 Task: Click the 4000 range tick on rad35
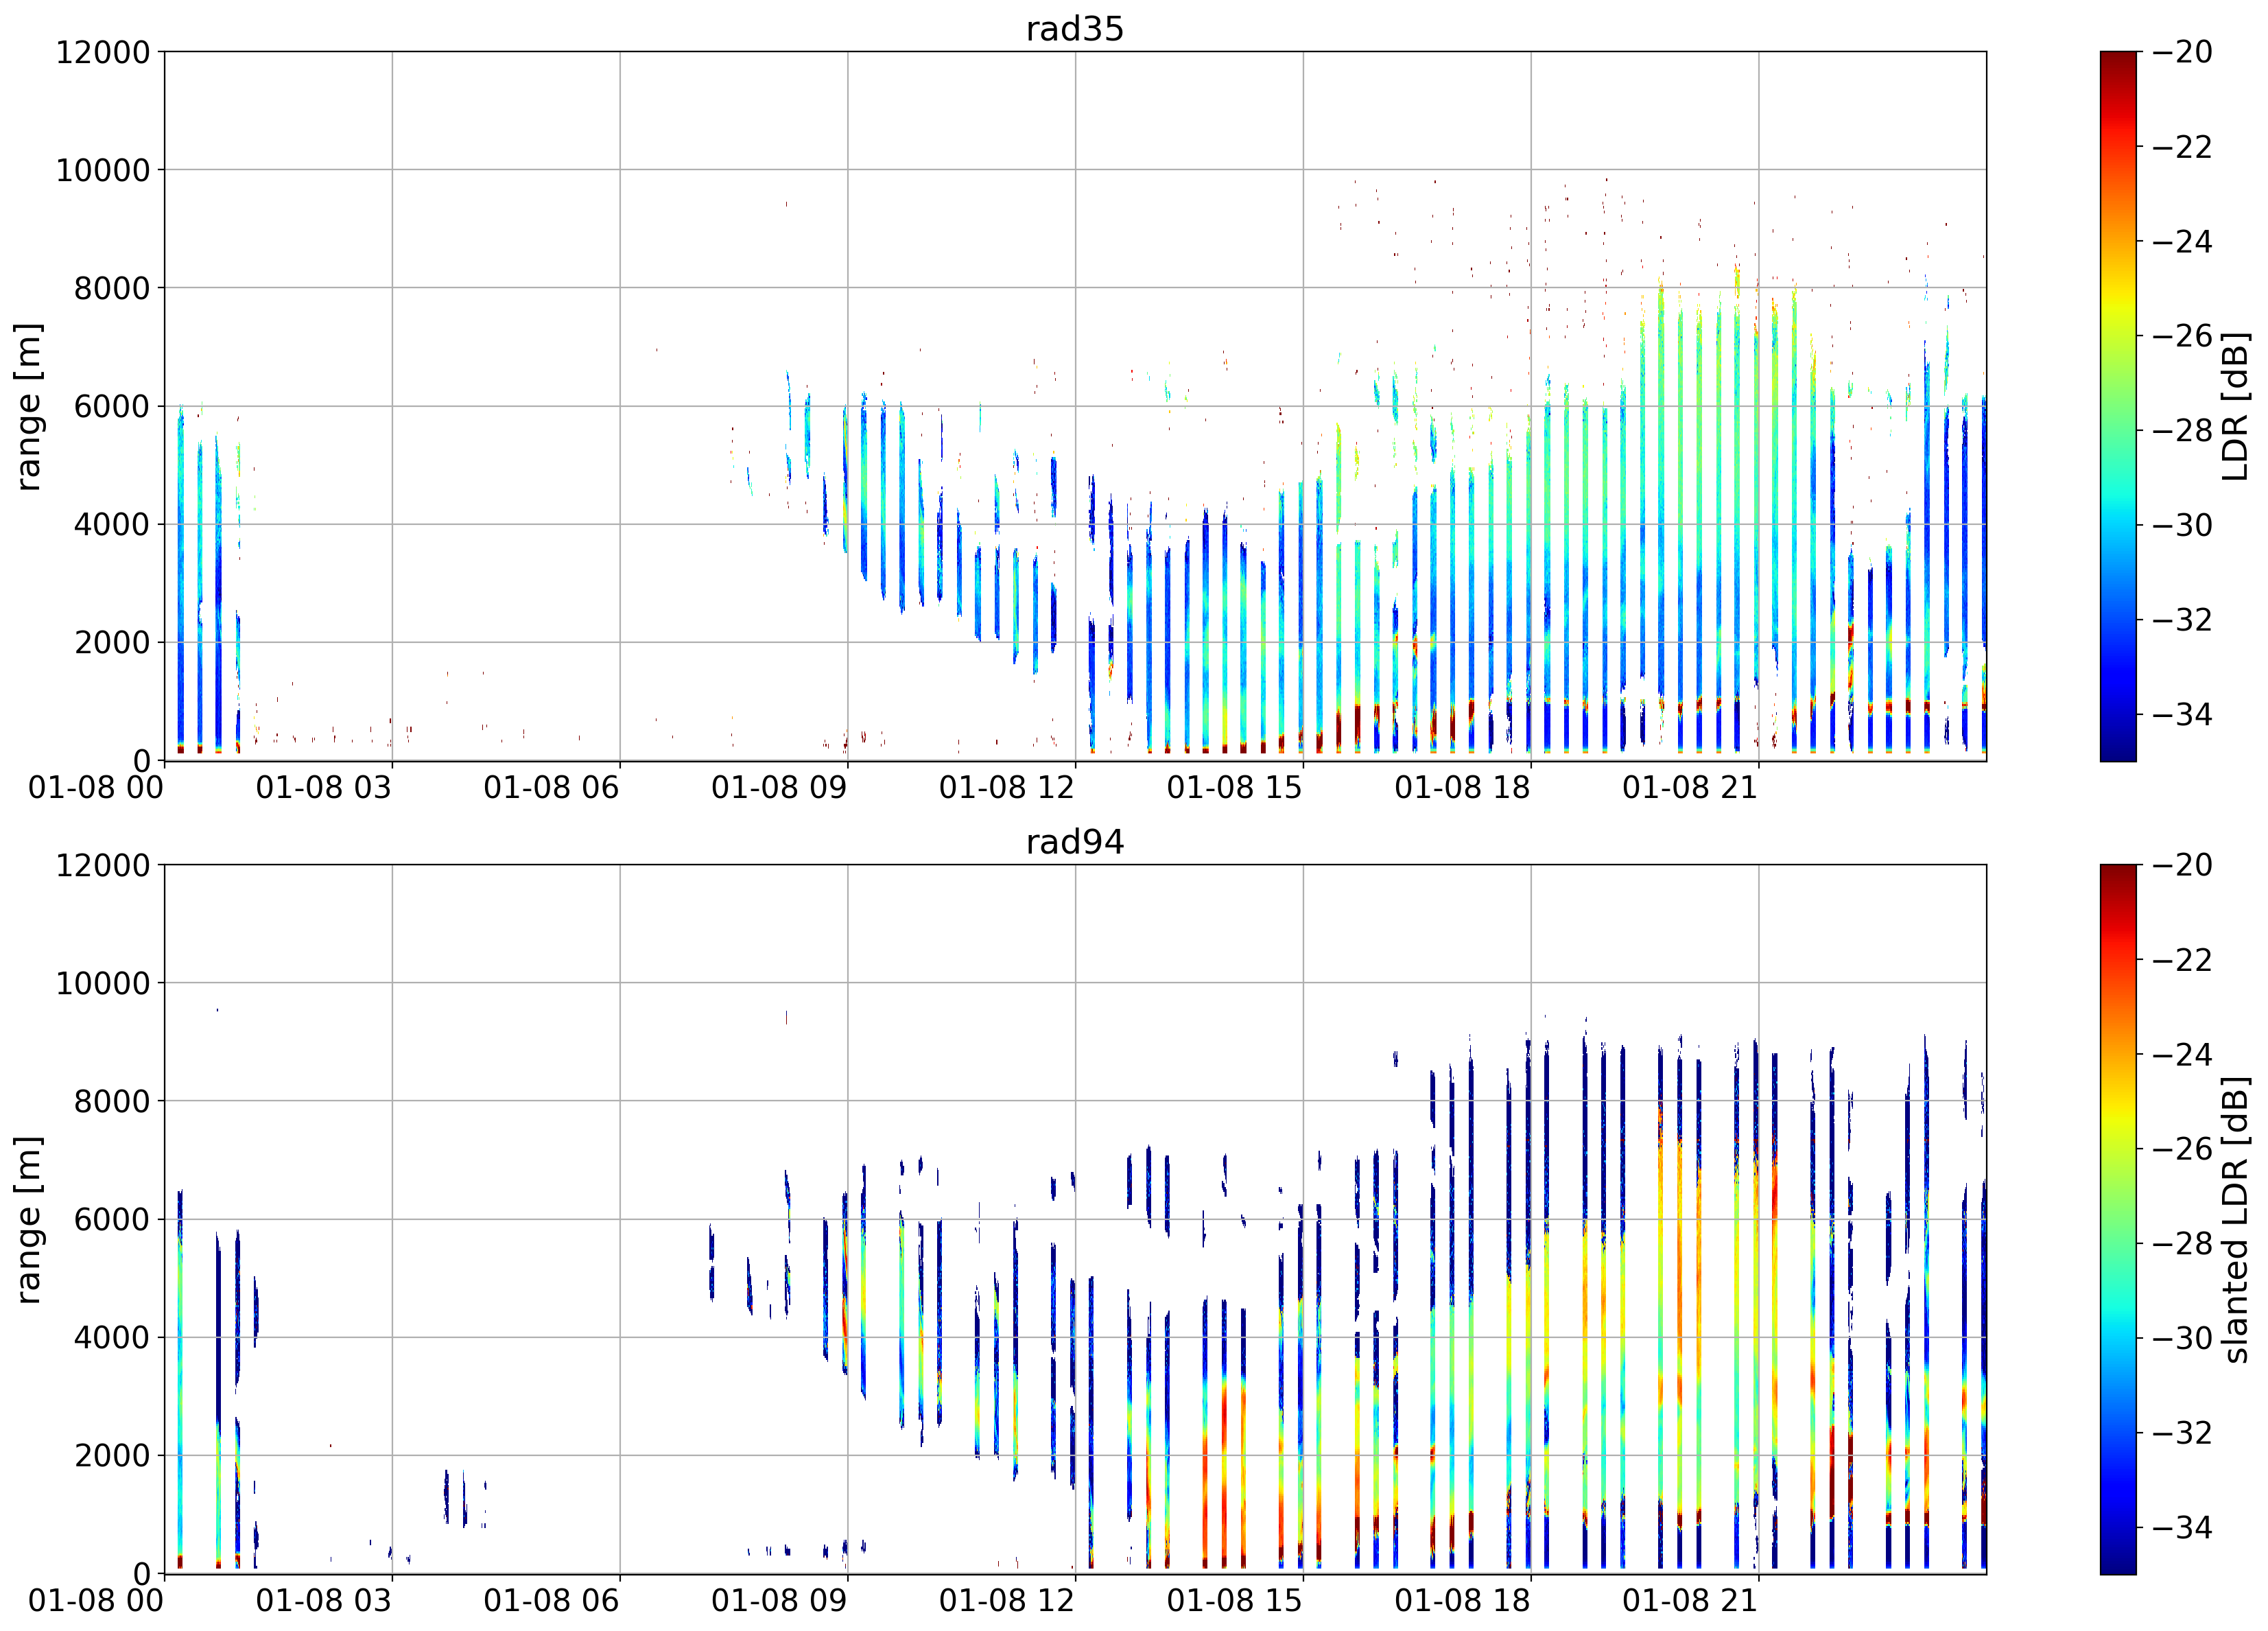pyautogui.click(x=112, y=524)
